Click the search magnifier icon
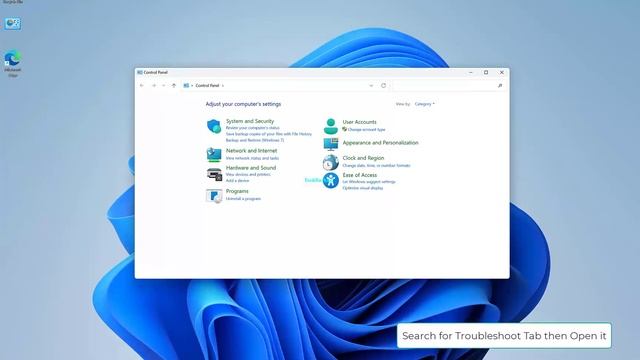 [x=500, y=86]
